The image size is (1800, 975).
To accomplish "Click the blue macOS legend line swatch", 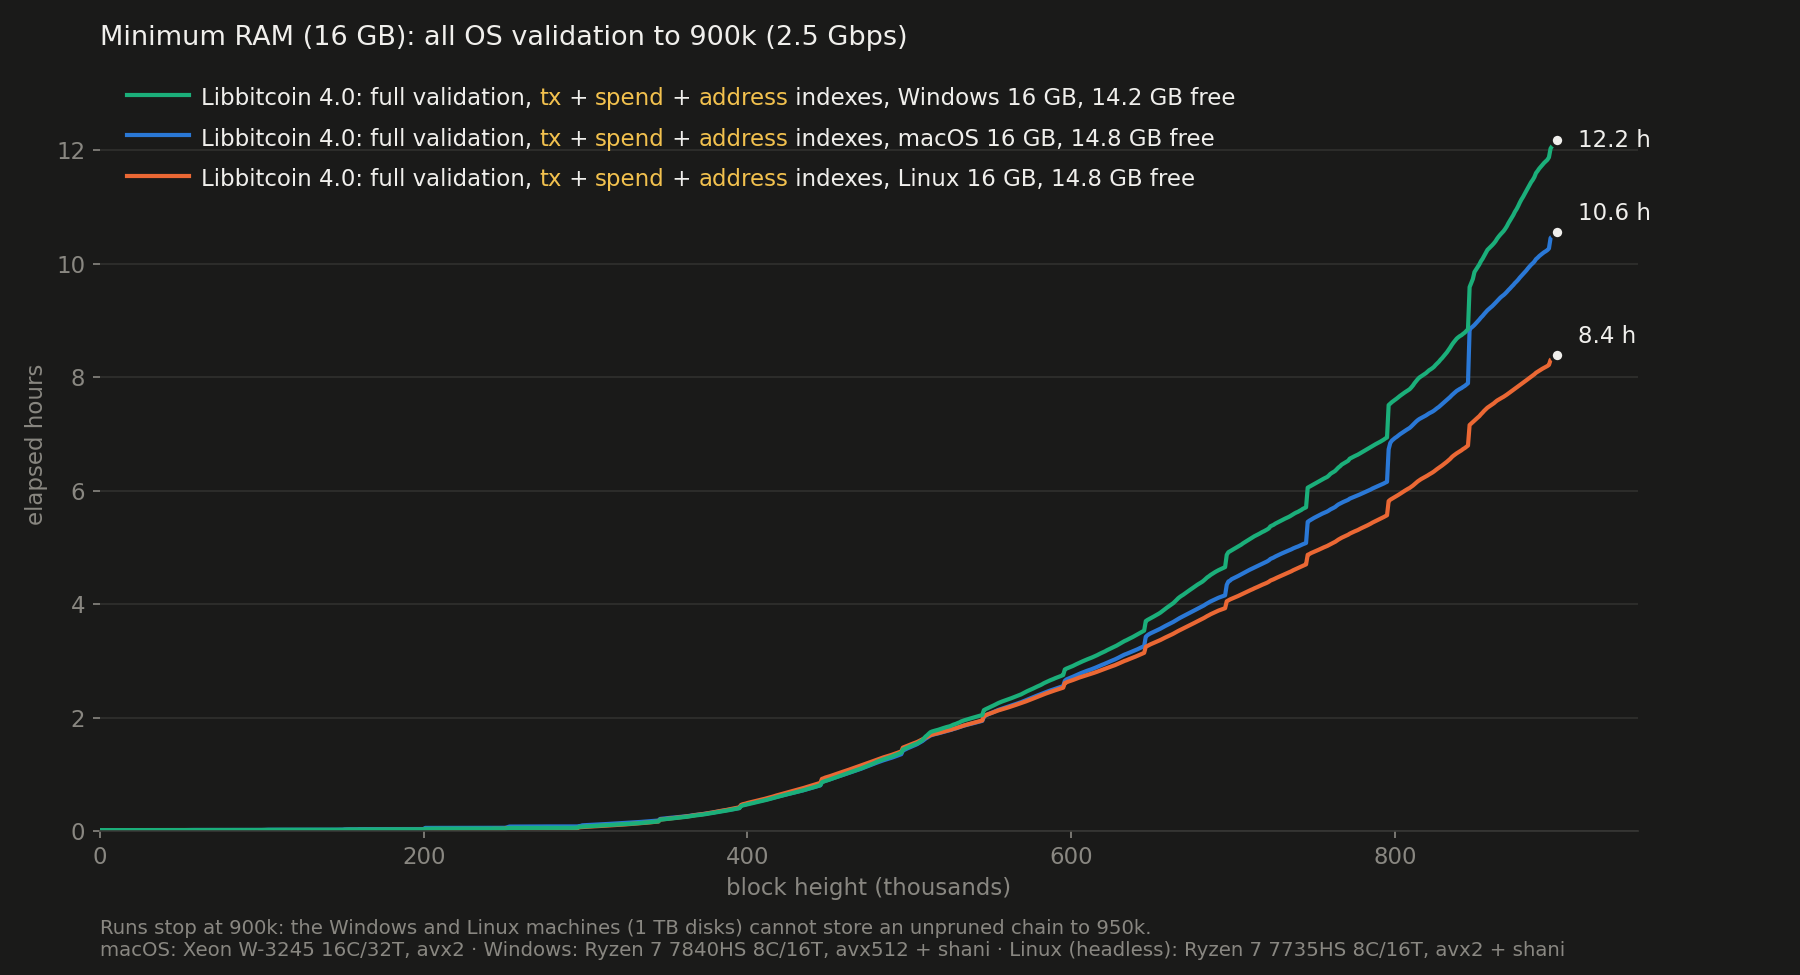I will 158,135.
